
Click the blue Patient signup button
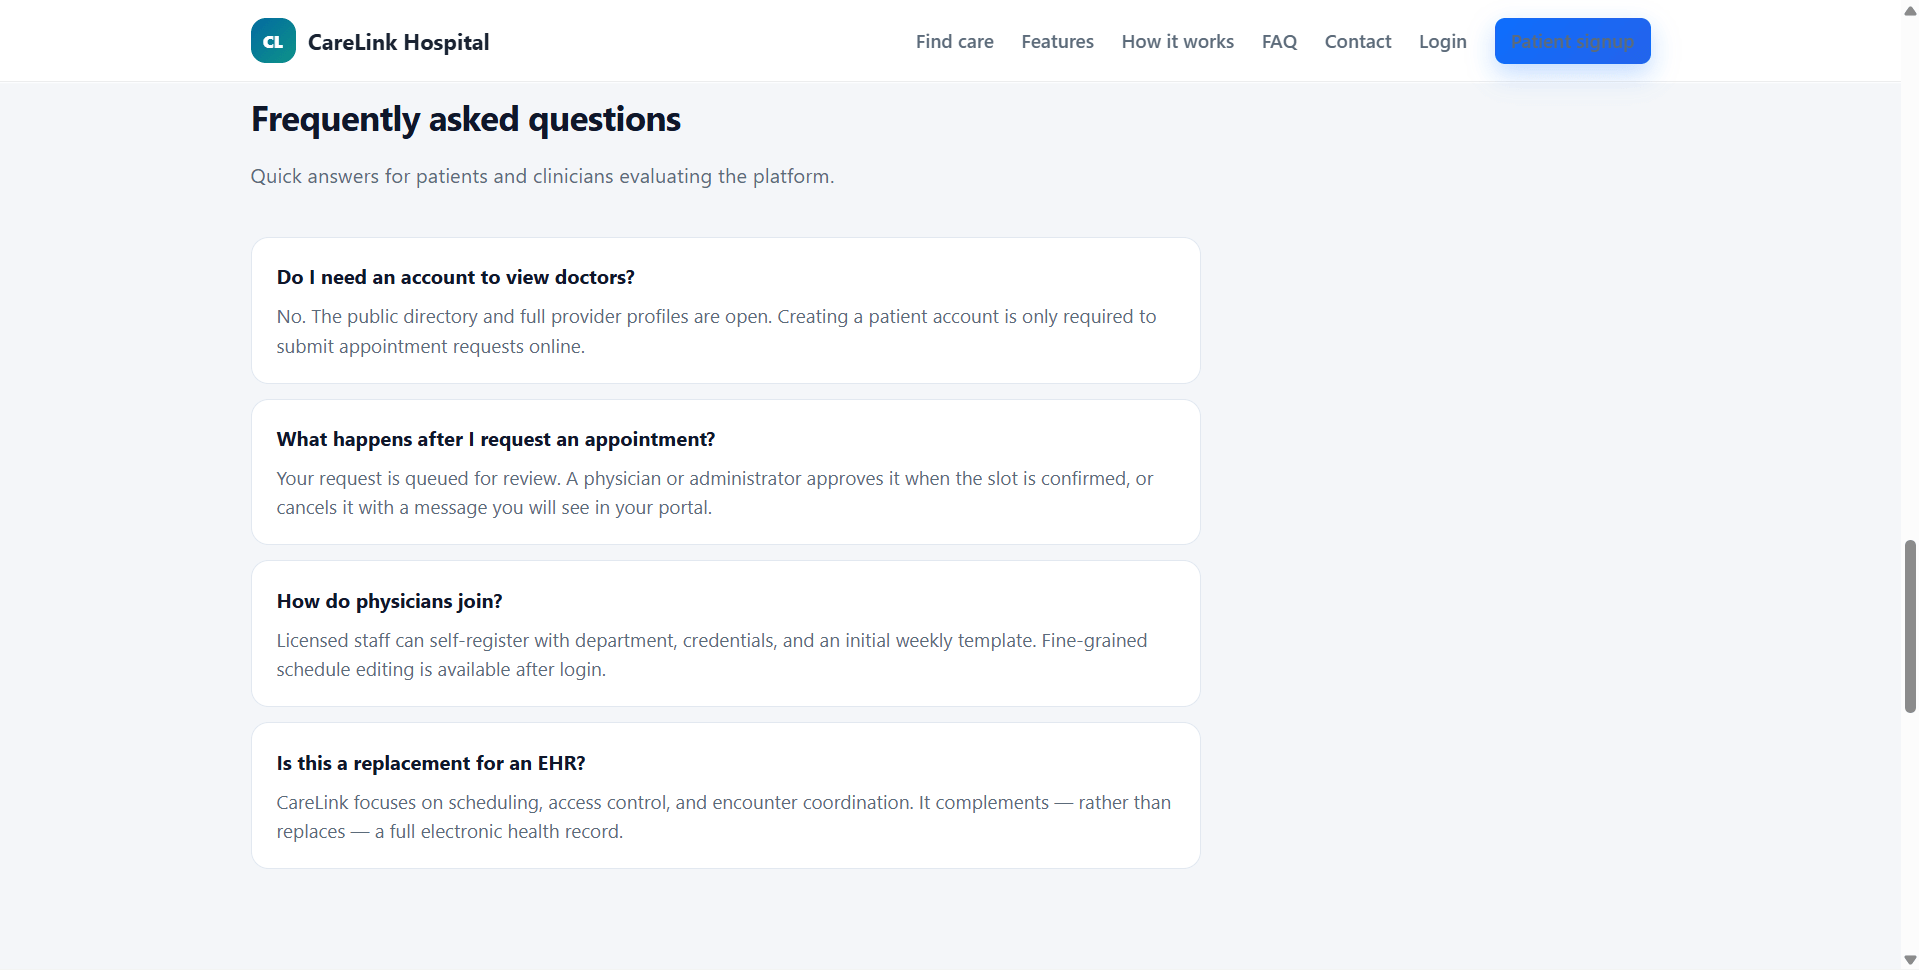coord(1572,41)
